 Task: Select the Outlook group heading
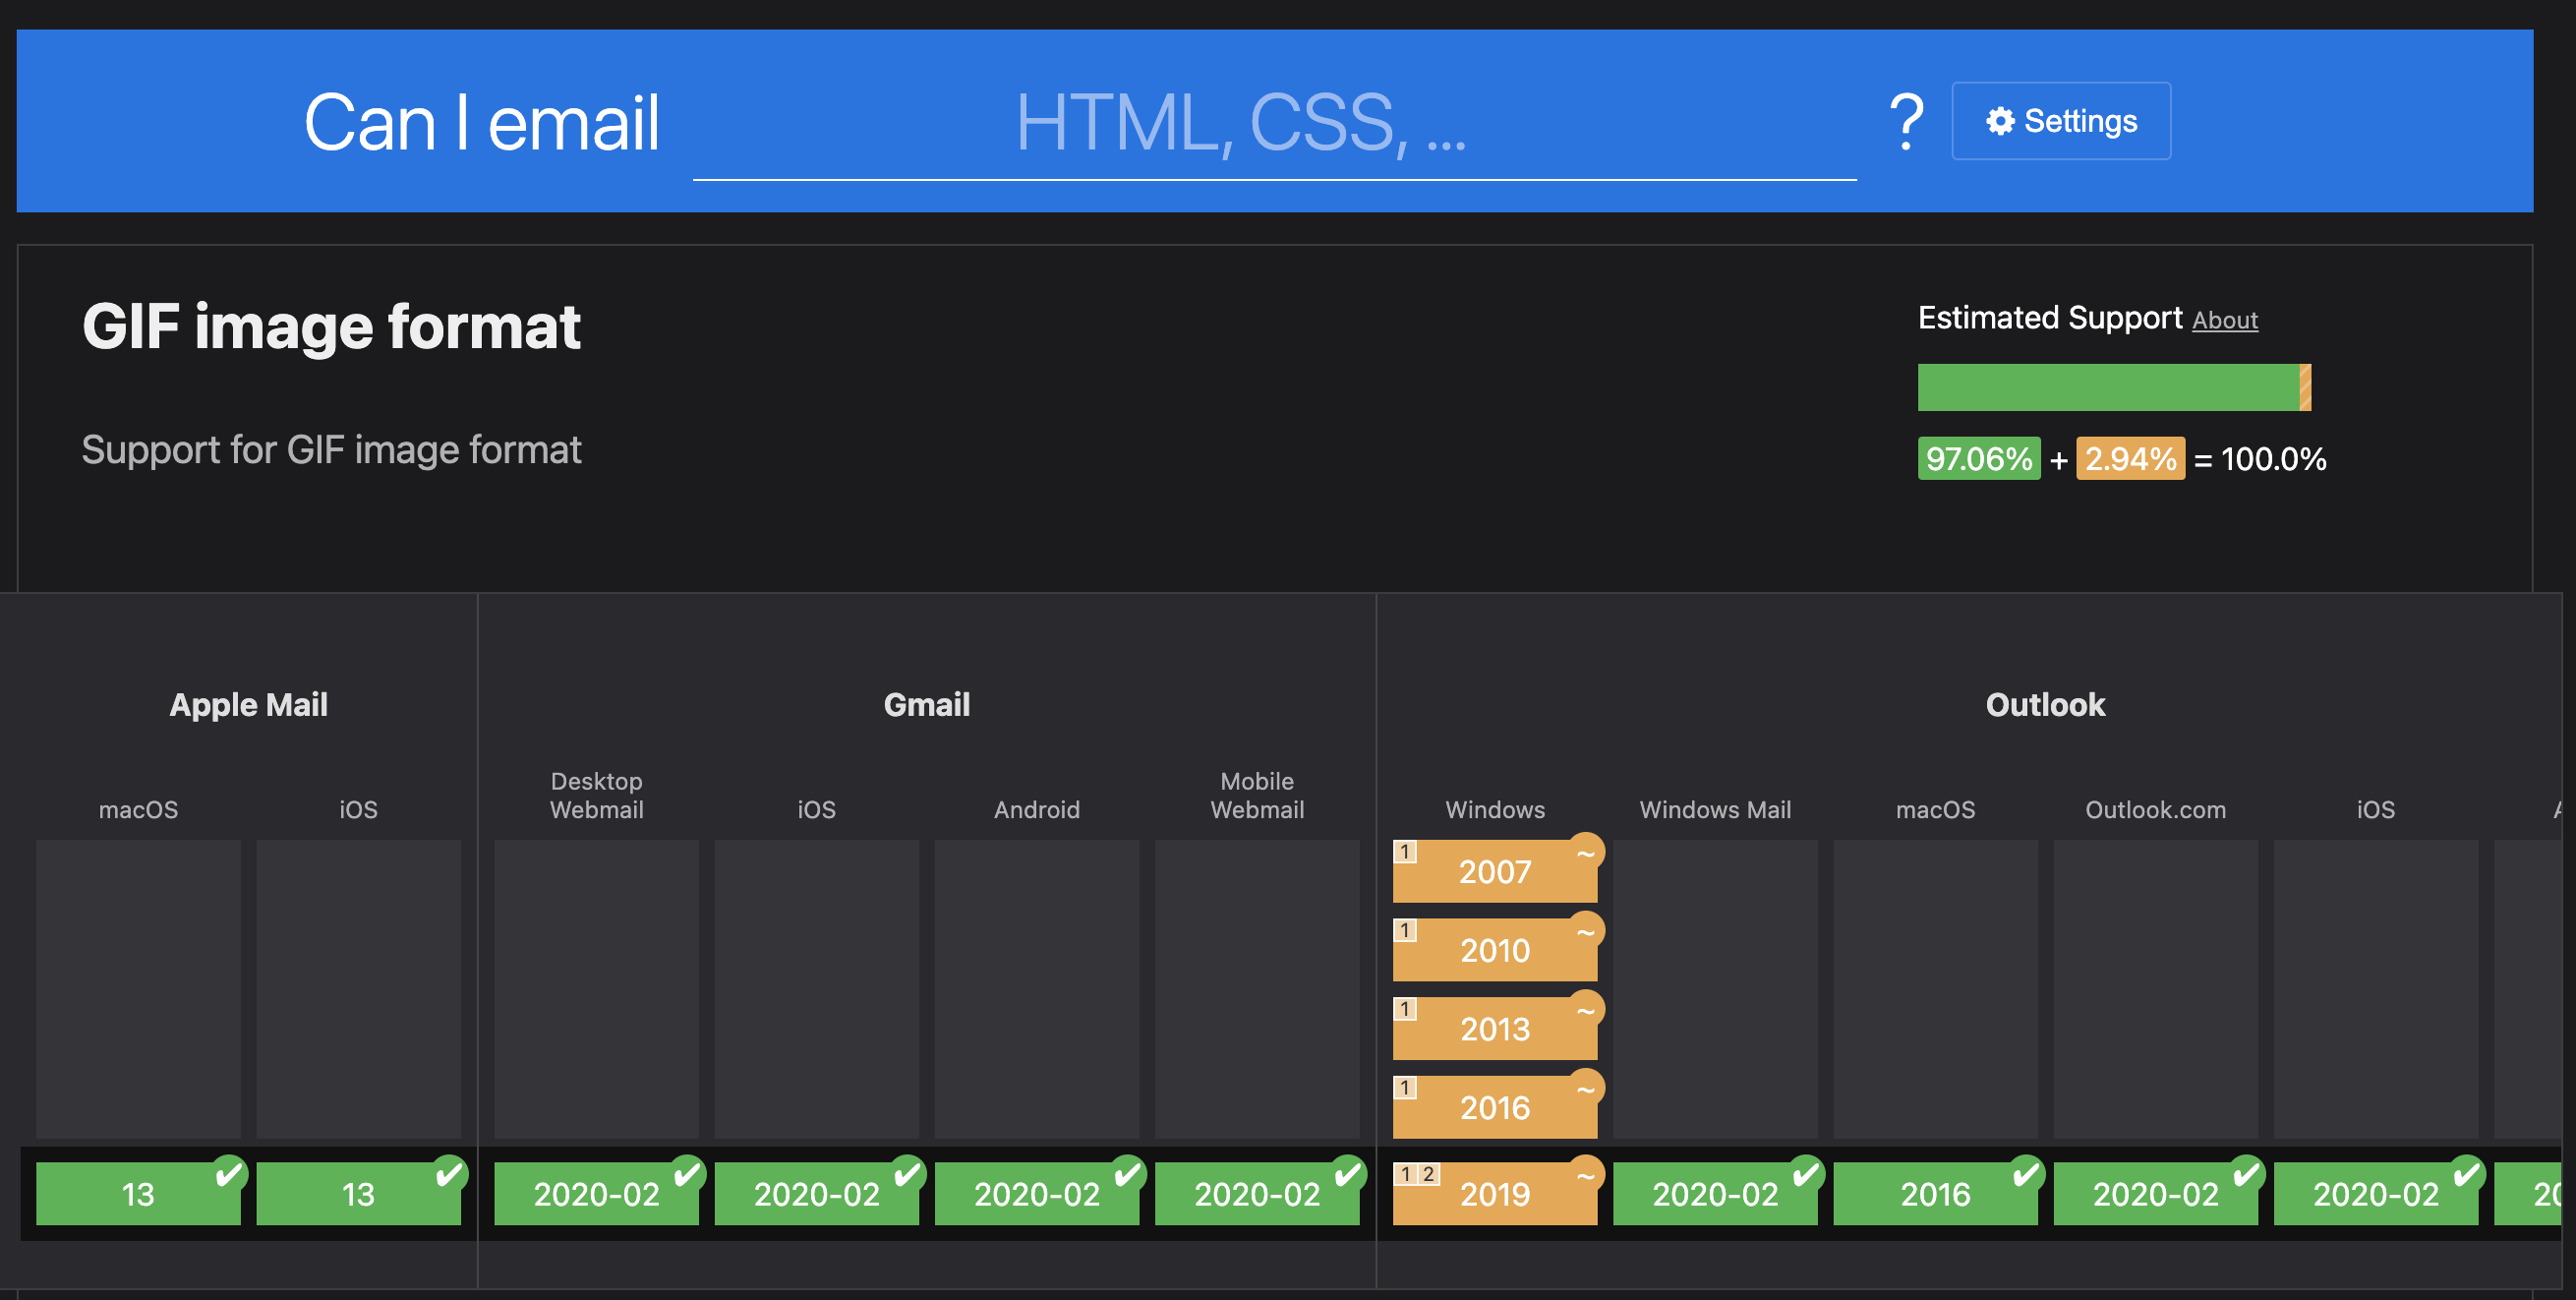(x=2045, y=705)
